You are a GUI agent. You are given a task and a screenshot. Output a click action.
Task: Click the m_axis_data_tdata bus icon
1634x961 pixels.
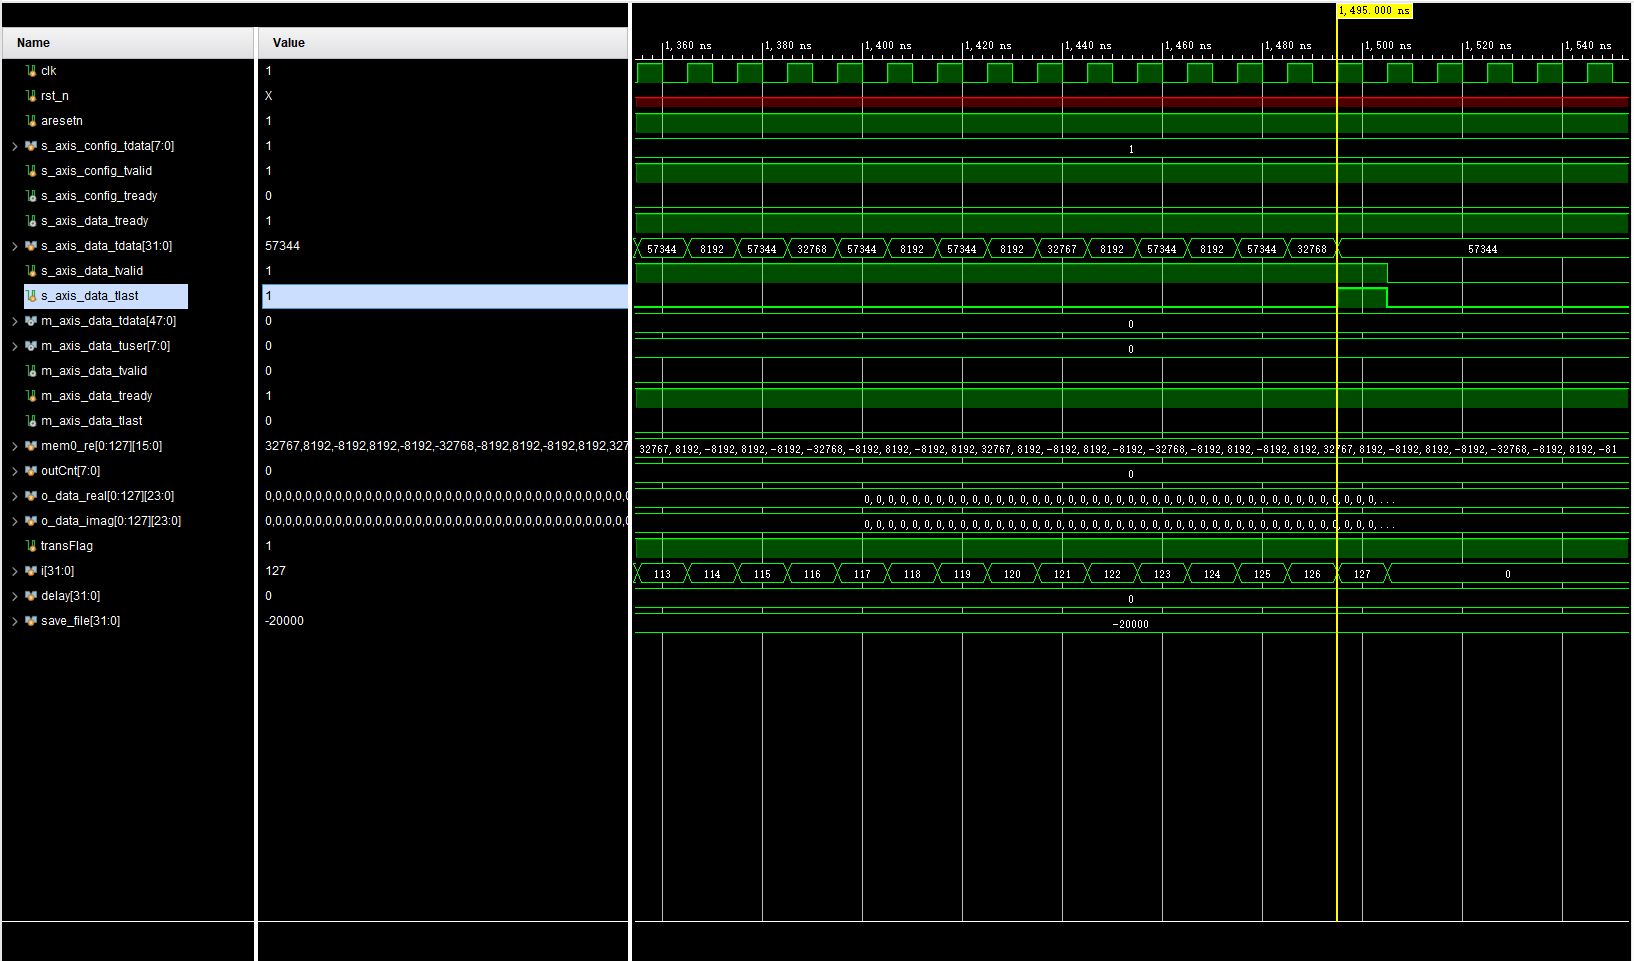[x=31, y=321]
